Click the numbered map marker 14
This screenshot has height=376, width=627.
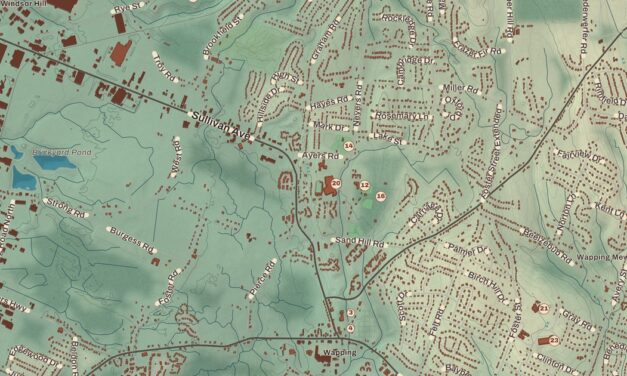pyautogui.click(x=349, y=146)
